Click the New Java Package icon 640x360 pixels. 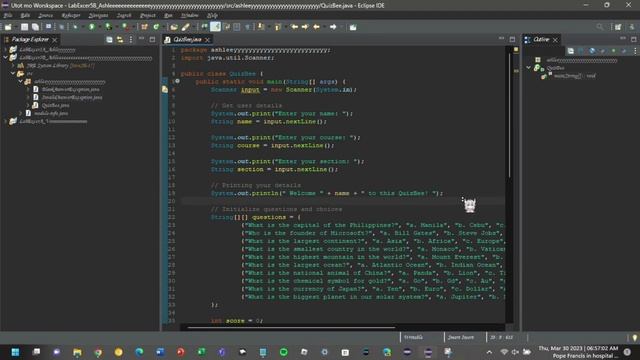click(144, 27)
